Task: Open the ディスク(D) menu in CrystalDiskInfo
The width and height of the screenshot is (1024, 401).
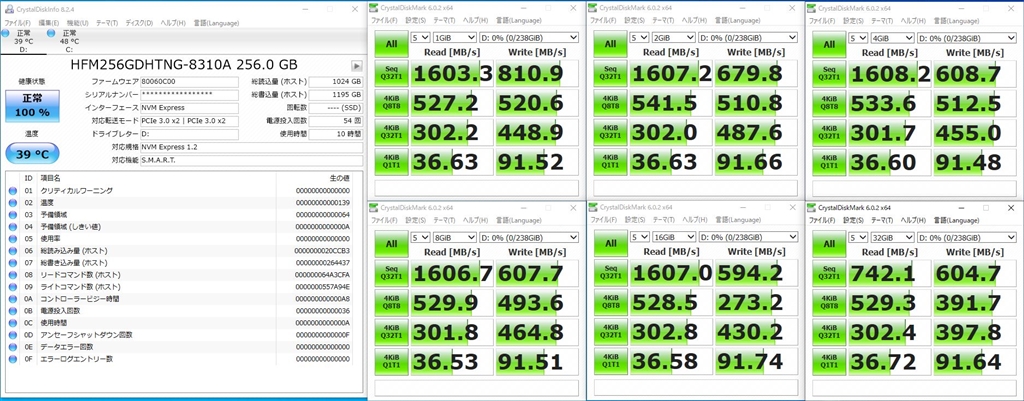Action: [x=139, y=23]
